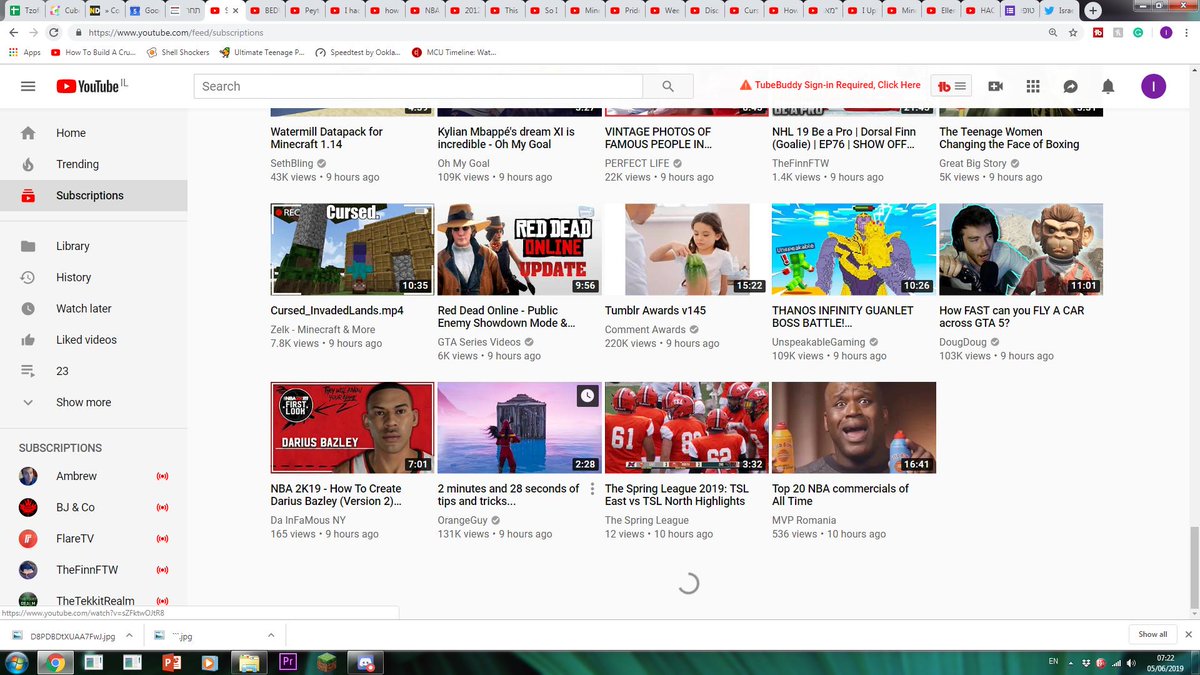Click the create video camera icon

pos(995,87)
